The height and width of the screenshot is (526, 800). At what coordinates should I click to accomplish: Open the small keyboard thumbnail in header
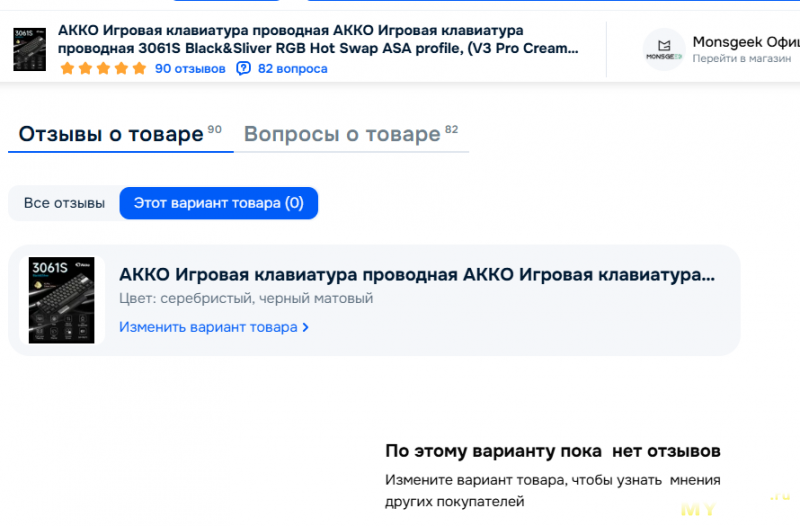tap(29, 49)
